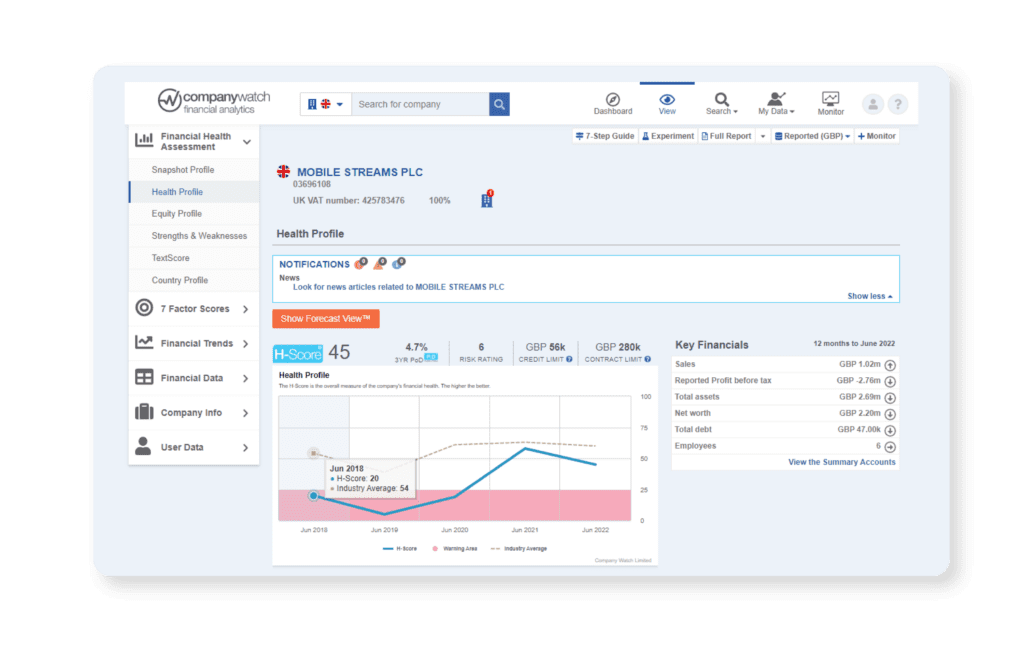Open the Reported (GBP) currency dropdown

point(812,136)
